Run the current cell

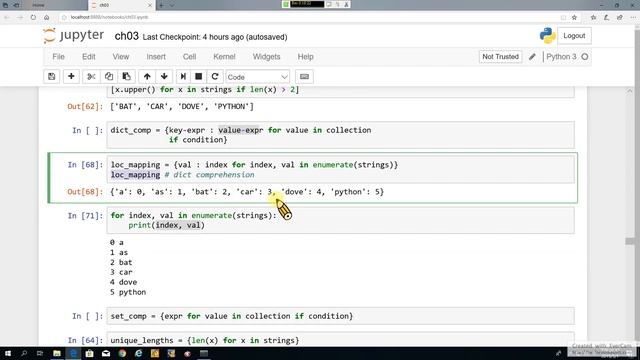183,77
